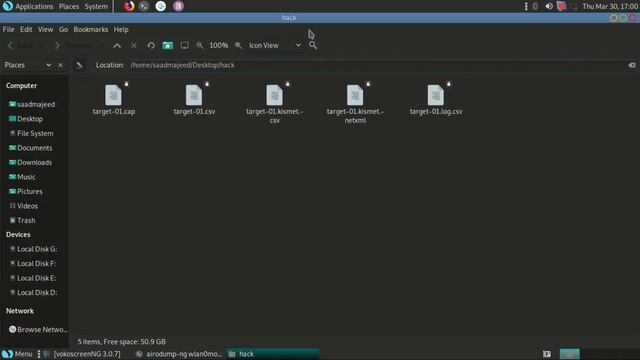Click the round blue launcher icon in panel

pos(161,6)
